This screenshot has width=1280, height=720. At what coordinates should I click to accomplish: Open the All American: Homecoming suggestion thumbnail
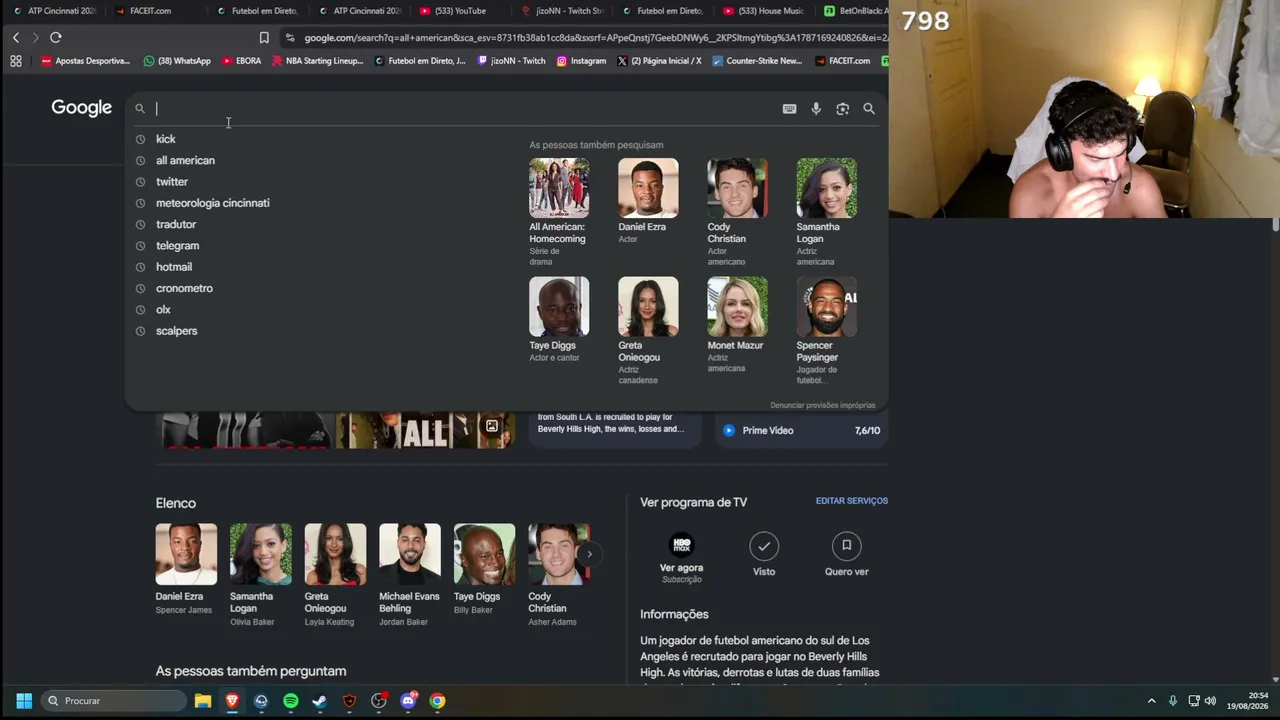click(559, 188)
